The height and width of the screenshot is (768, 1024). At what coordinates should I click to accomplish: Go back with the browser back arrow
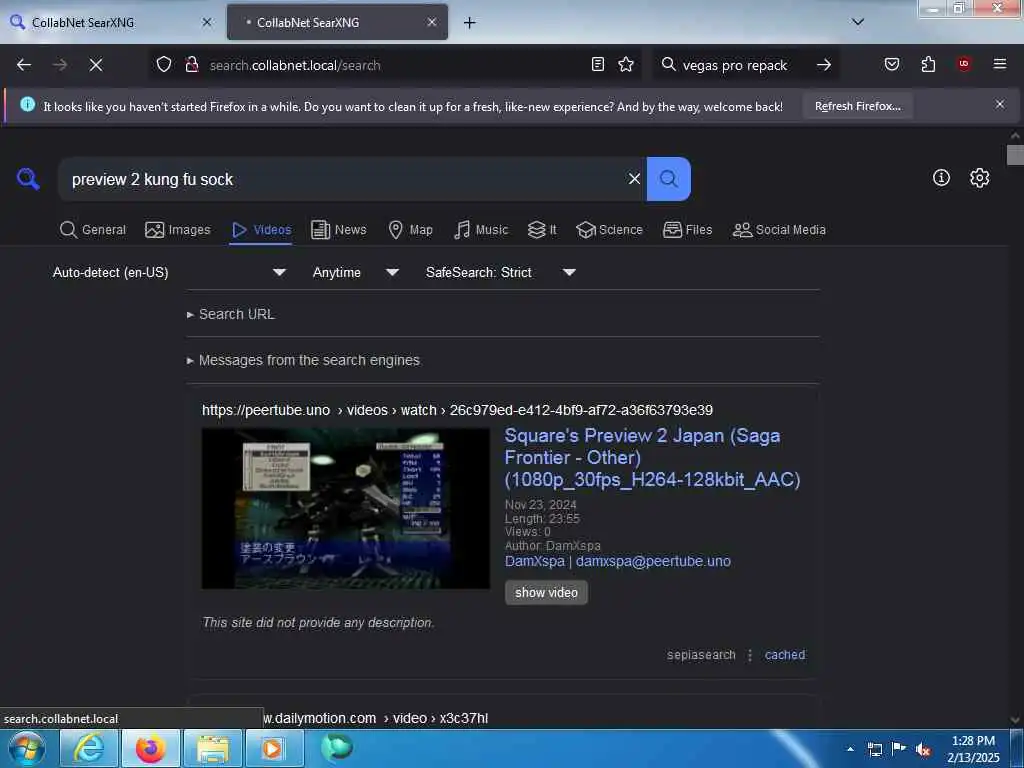click(24, 65)
